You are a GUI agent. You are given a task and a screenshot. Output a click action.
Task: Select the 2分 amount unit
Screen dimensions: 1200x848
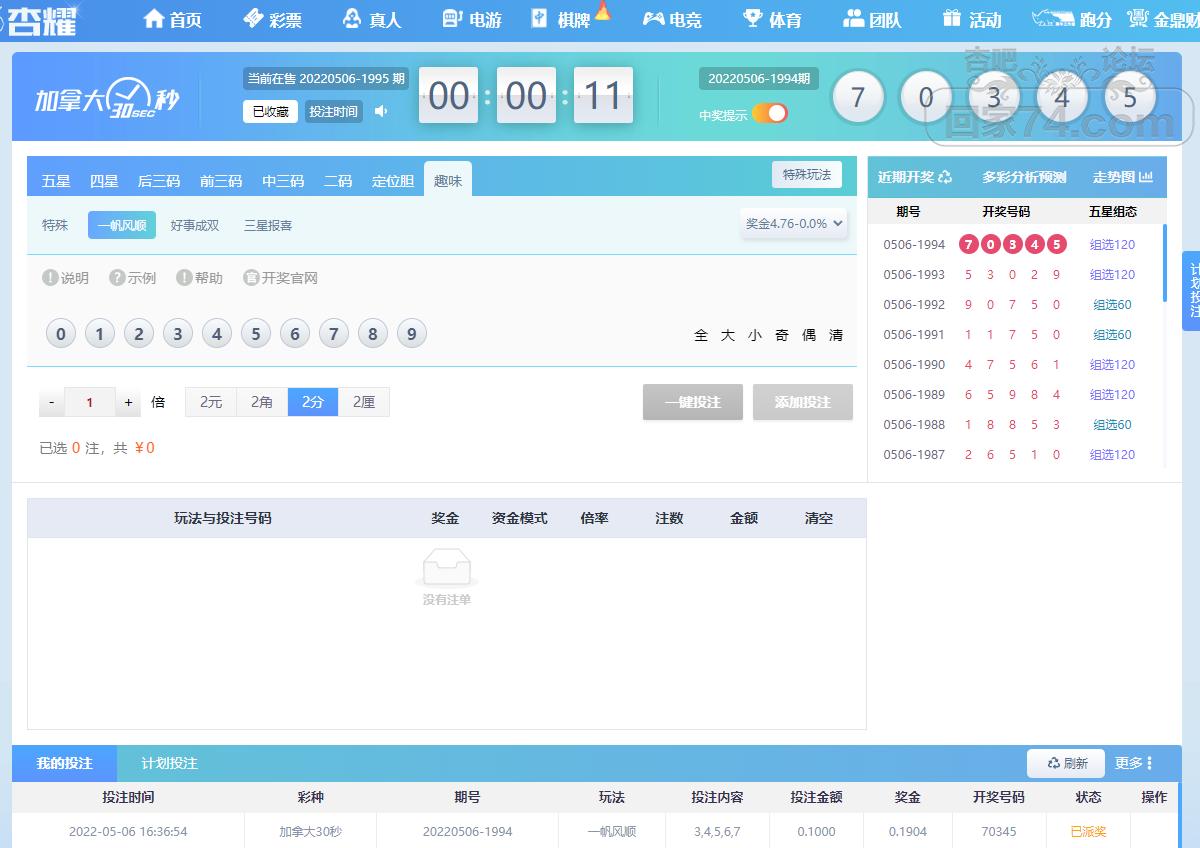[313, 402]
